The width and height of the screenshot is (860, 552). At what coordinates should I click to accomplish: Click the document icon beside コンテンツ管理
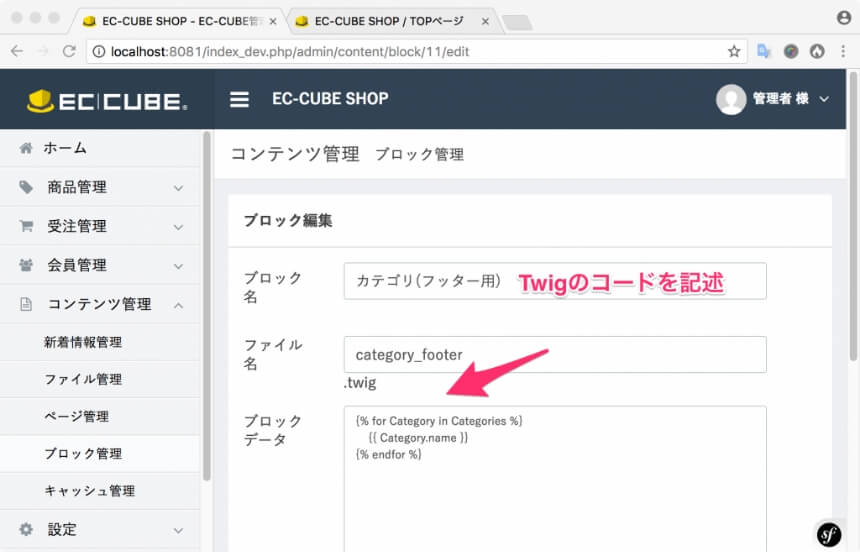[26, 304]
